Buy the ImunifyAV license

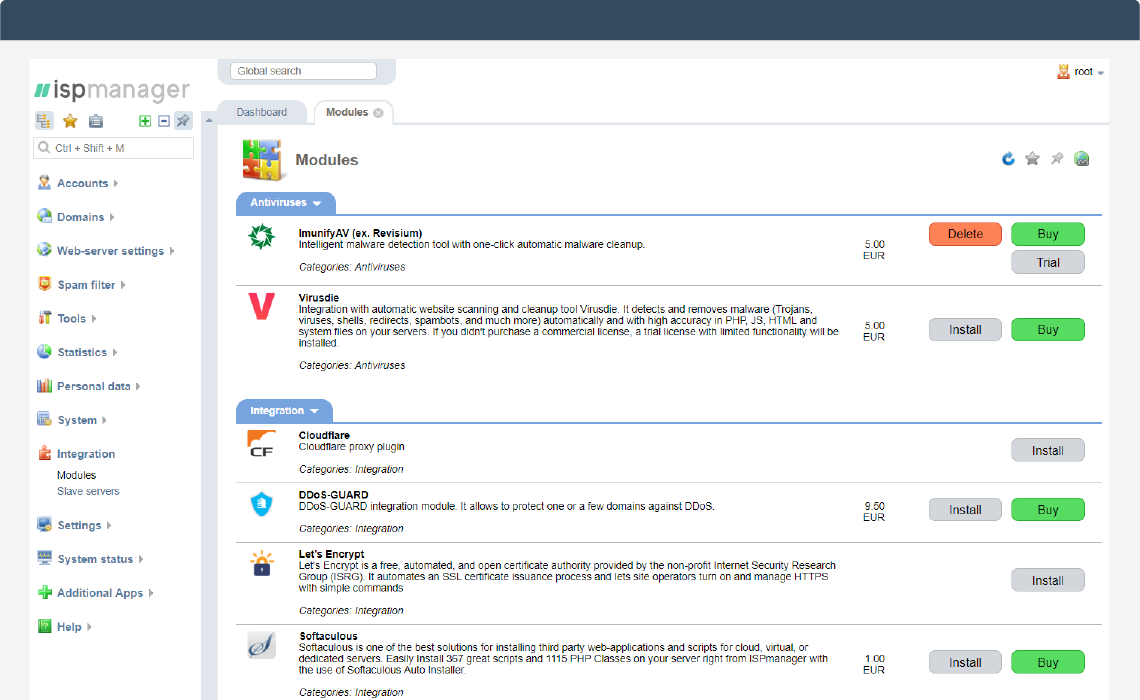tap(1048, 234)
